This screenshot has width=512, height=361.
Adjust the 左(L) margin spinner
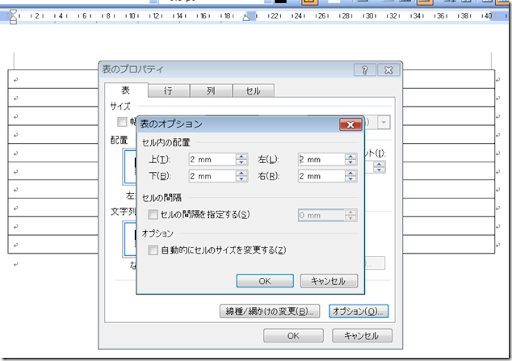coord(351,159)
